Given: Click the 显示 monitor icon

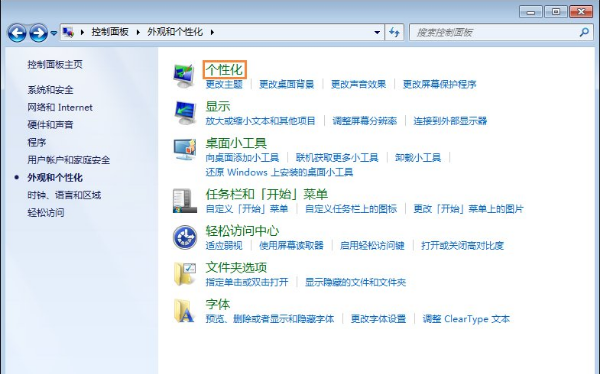Looking at the screenshot, I should (x=184, y=113).
